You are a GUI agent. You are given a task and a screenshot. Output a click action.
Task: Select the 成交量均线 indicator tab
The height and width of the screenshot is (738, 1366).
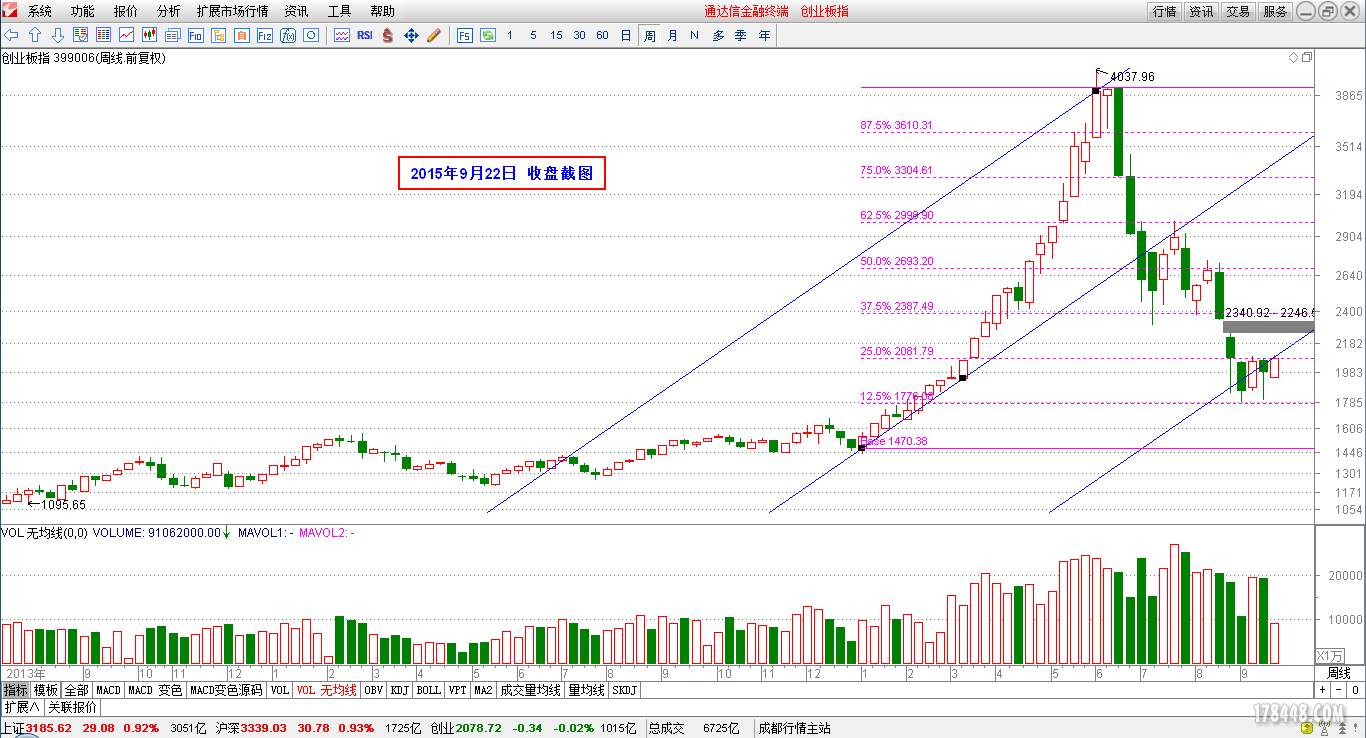tap(530, 690)
